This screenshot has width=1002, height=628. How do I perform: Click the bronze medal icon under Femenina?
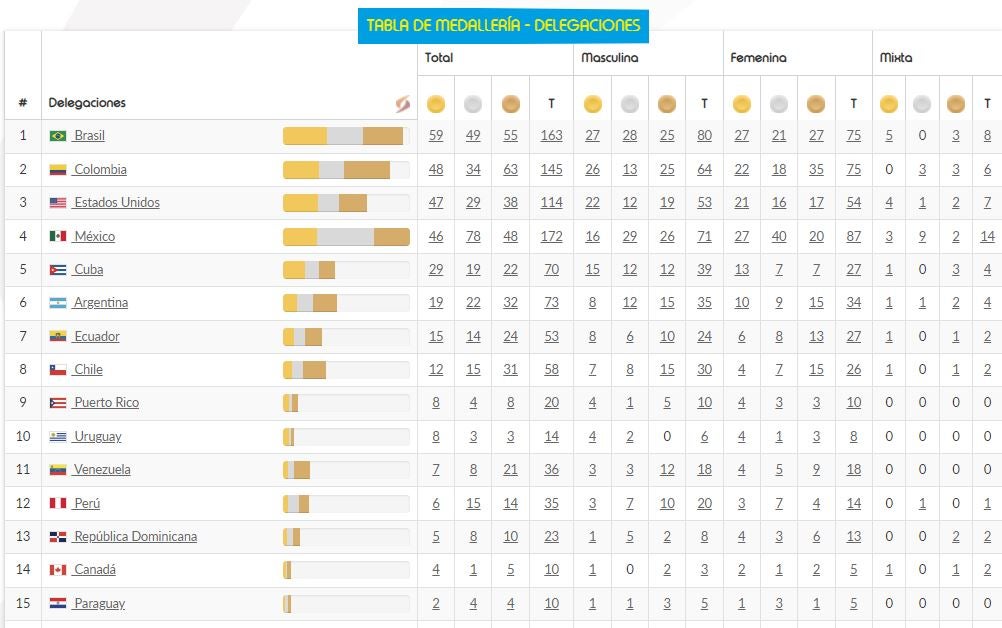click(x=816, y=104)
